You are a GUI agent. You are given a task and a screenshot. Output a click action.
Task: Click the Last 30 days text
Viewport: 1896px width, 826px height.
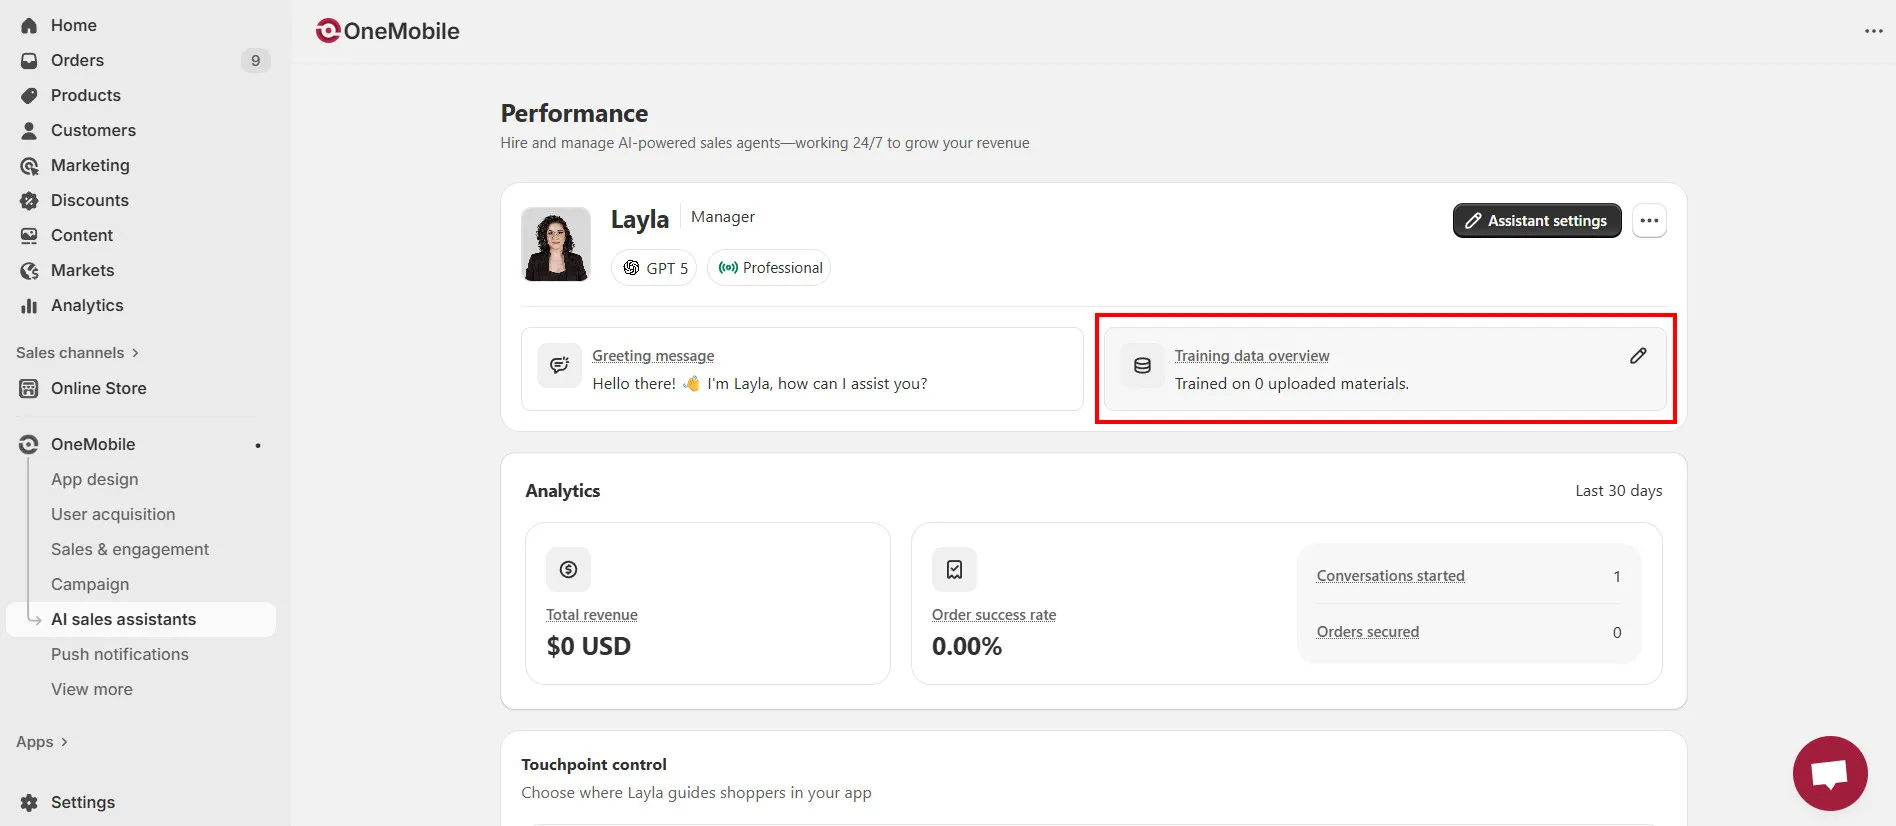tap(1619, 491)
